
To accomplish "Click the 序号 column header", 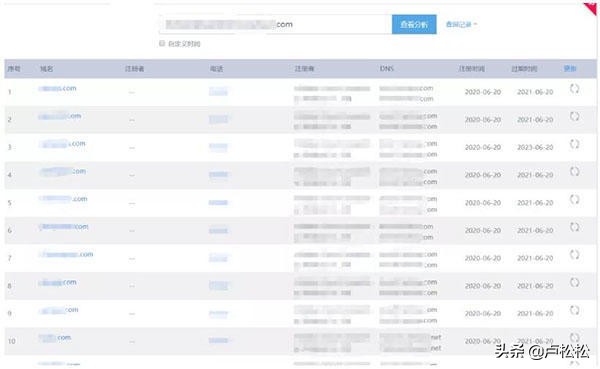I will pyautogui.click(x=14, y=69).
